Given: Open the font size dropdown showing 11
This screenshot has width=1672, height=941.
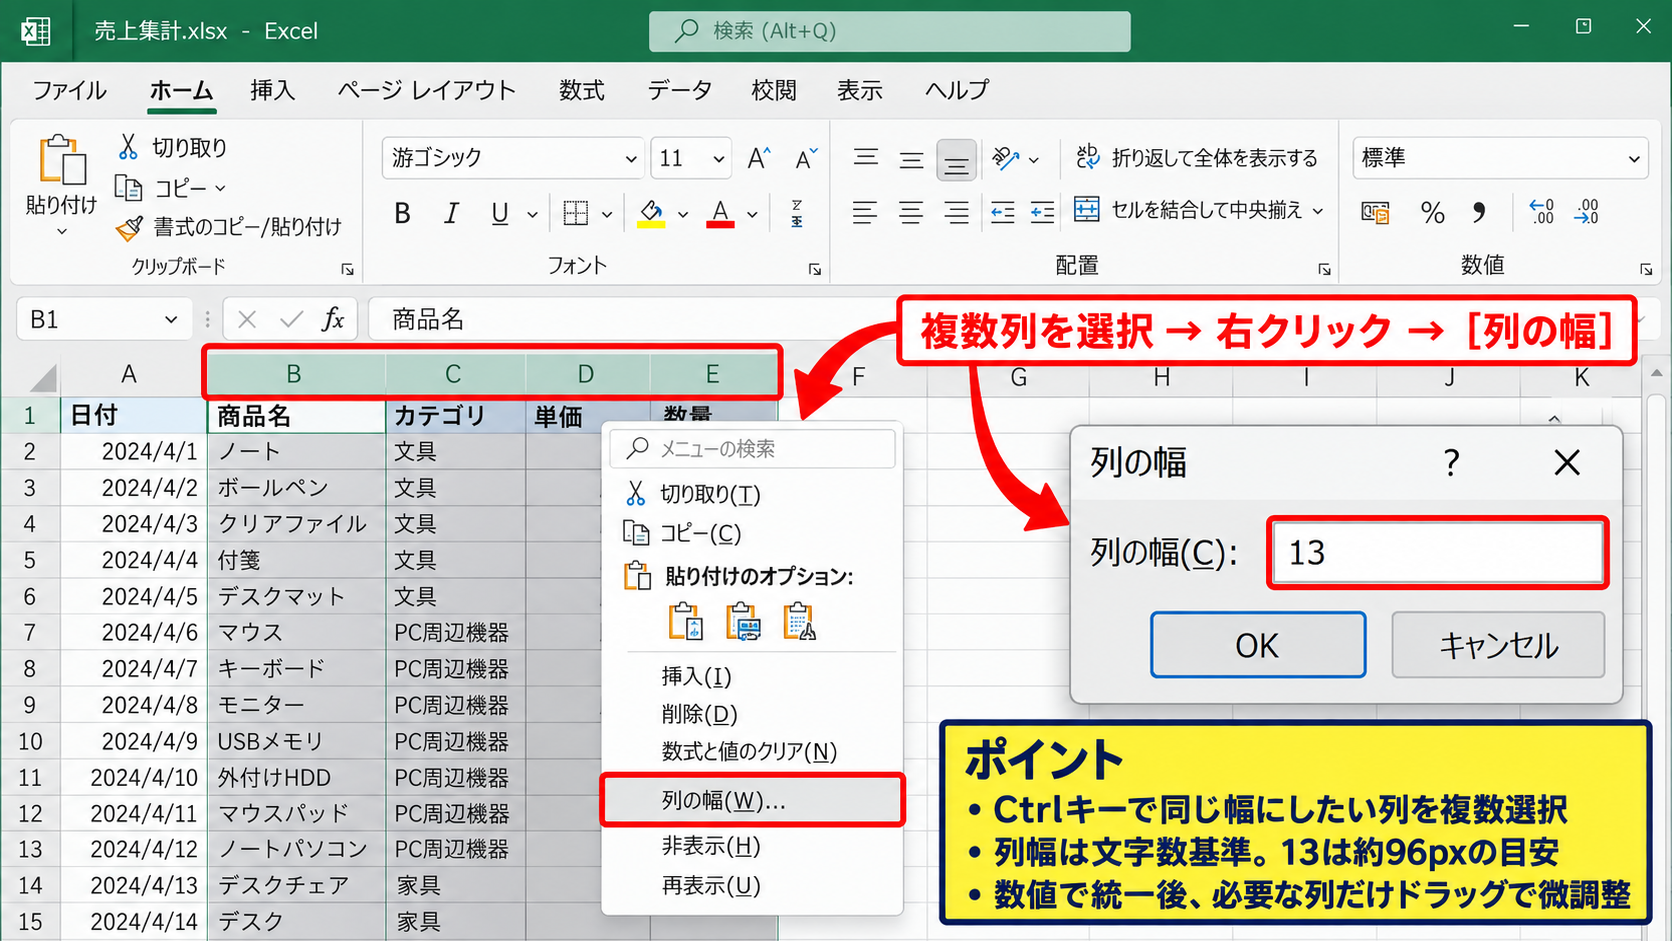Looking at the screenshot, I should click(x=718, y=159).
